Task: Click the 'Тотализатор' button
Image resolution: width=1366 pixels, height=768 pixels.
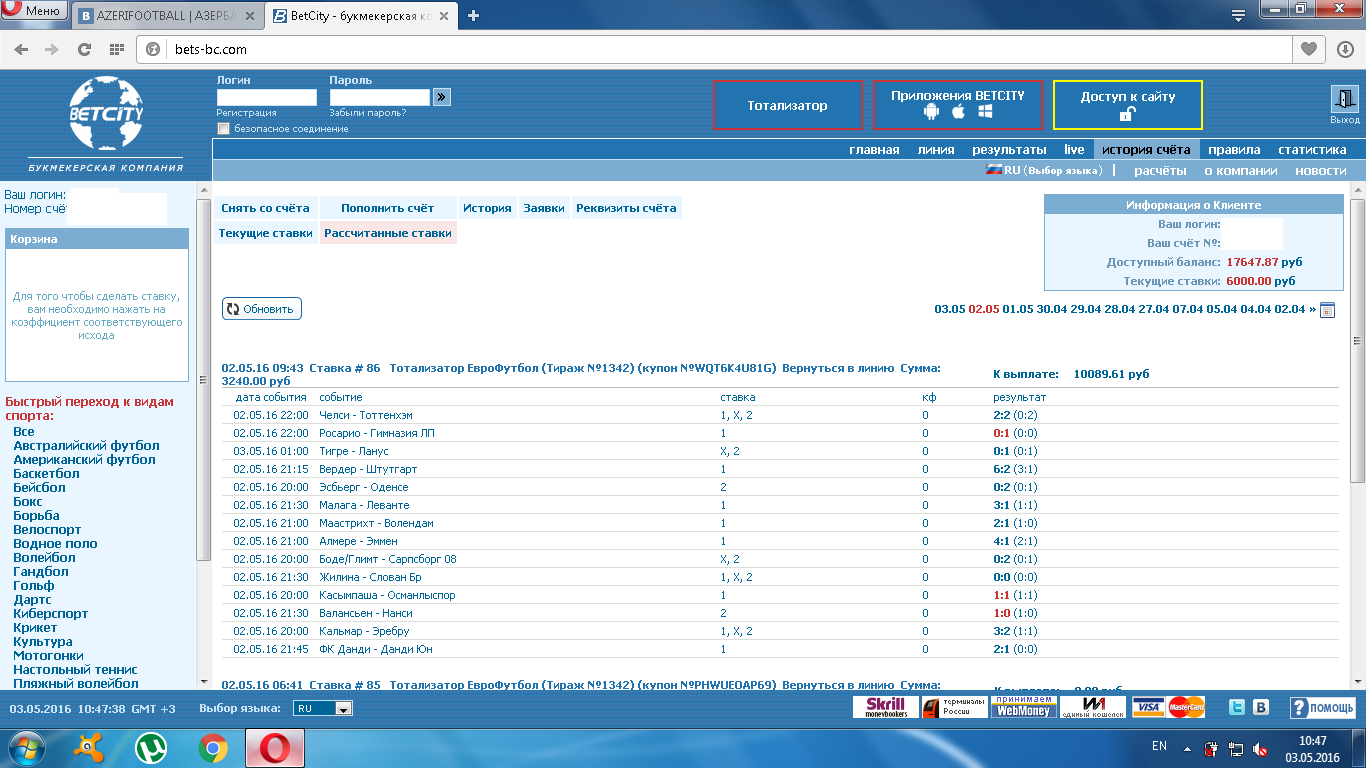Action: (x=788, y=105)
